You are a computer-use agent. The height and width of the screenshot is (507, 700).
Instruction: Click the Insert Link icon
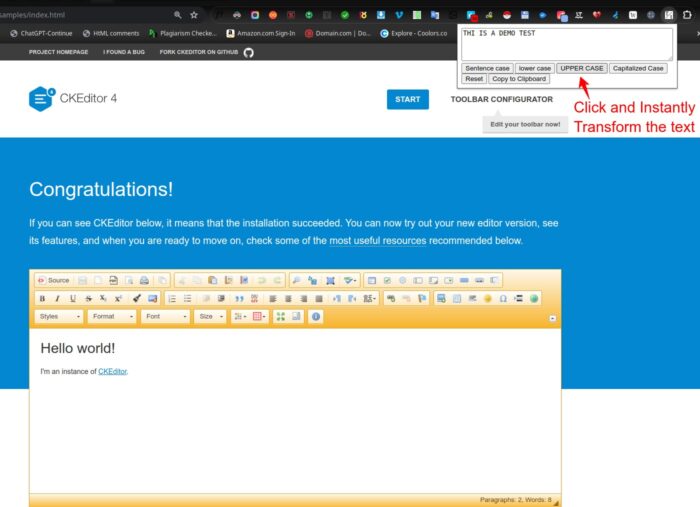click(391, 299)
